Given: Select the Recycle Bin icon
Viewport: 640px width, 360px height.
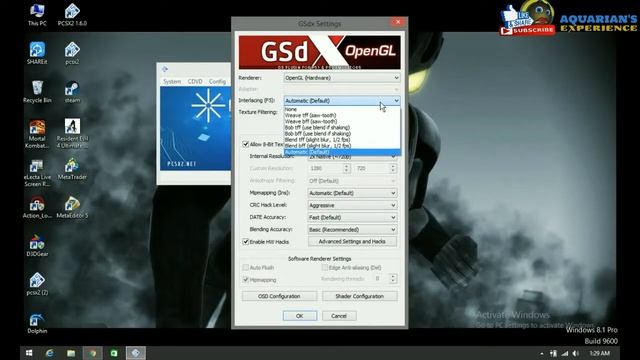Looking at the screenshot, I should click(37, 91).
